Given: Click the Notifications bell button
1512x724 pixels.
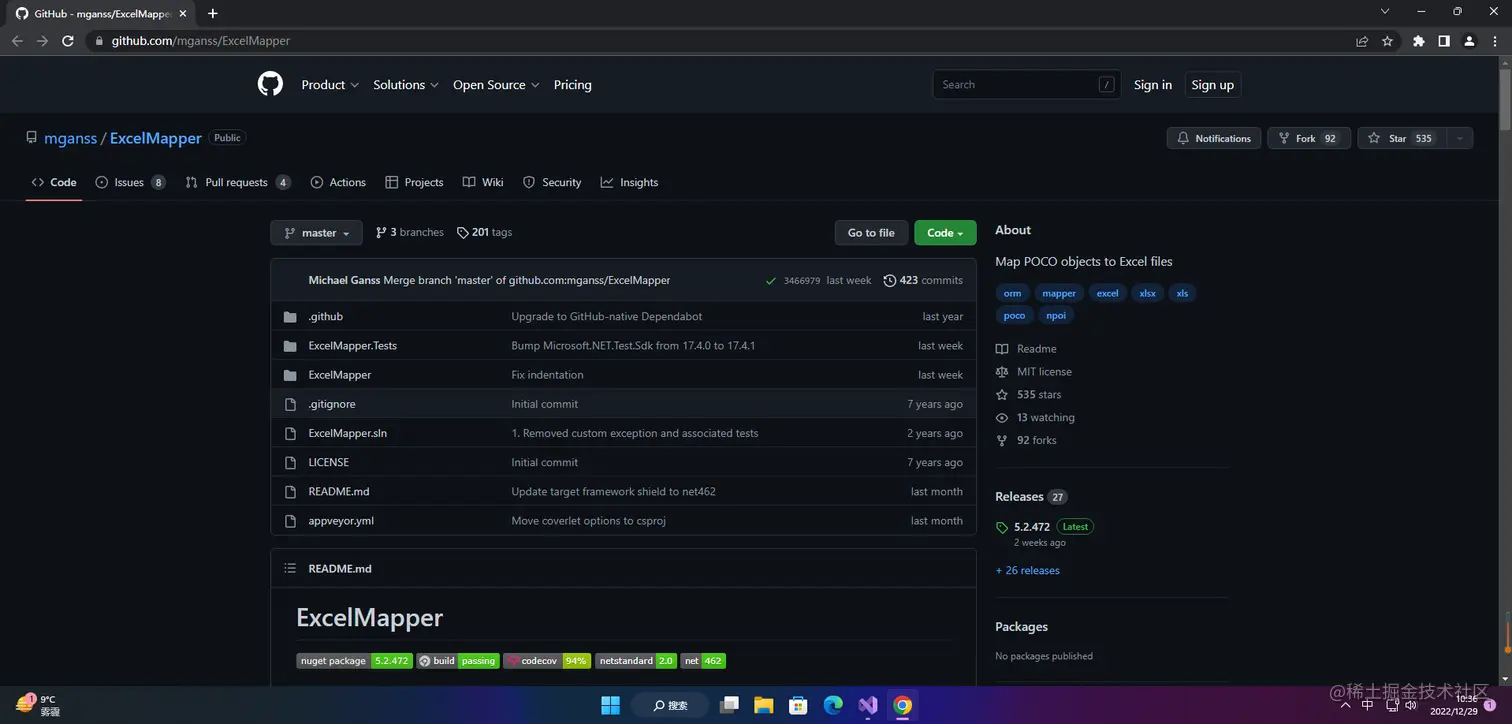Looking at the screenshot, I should 1214,138.
